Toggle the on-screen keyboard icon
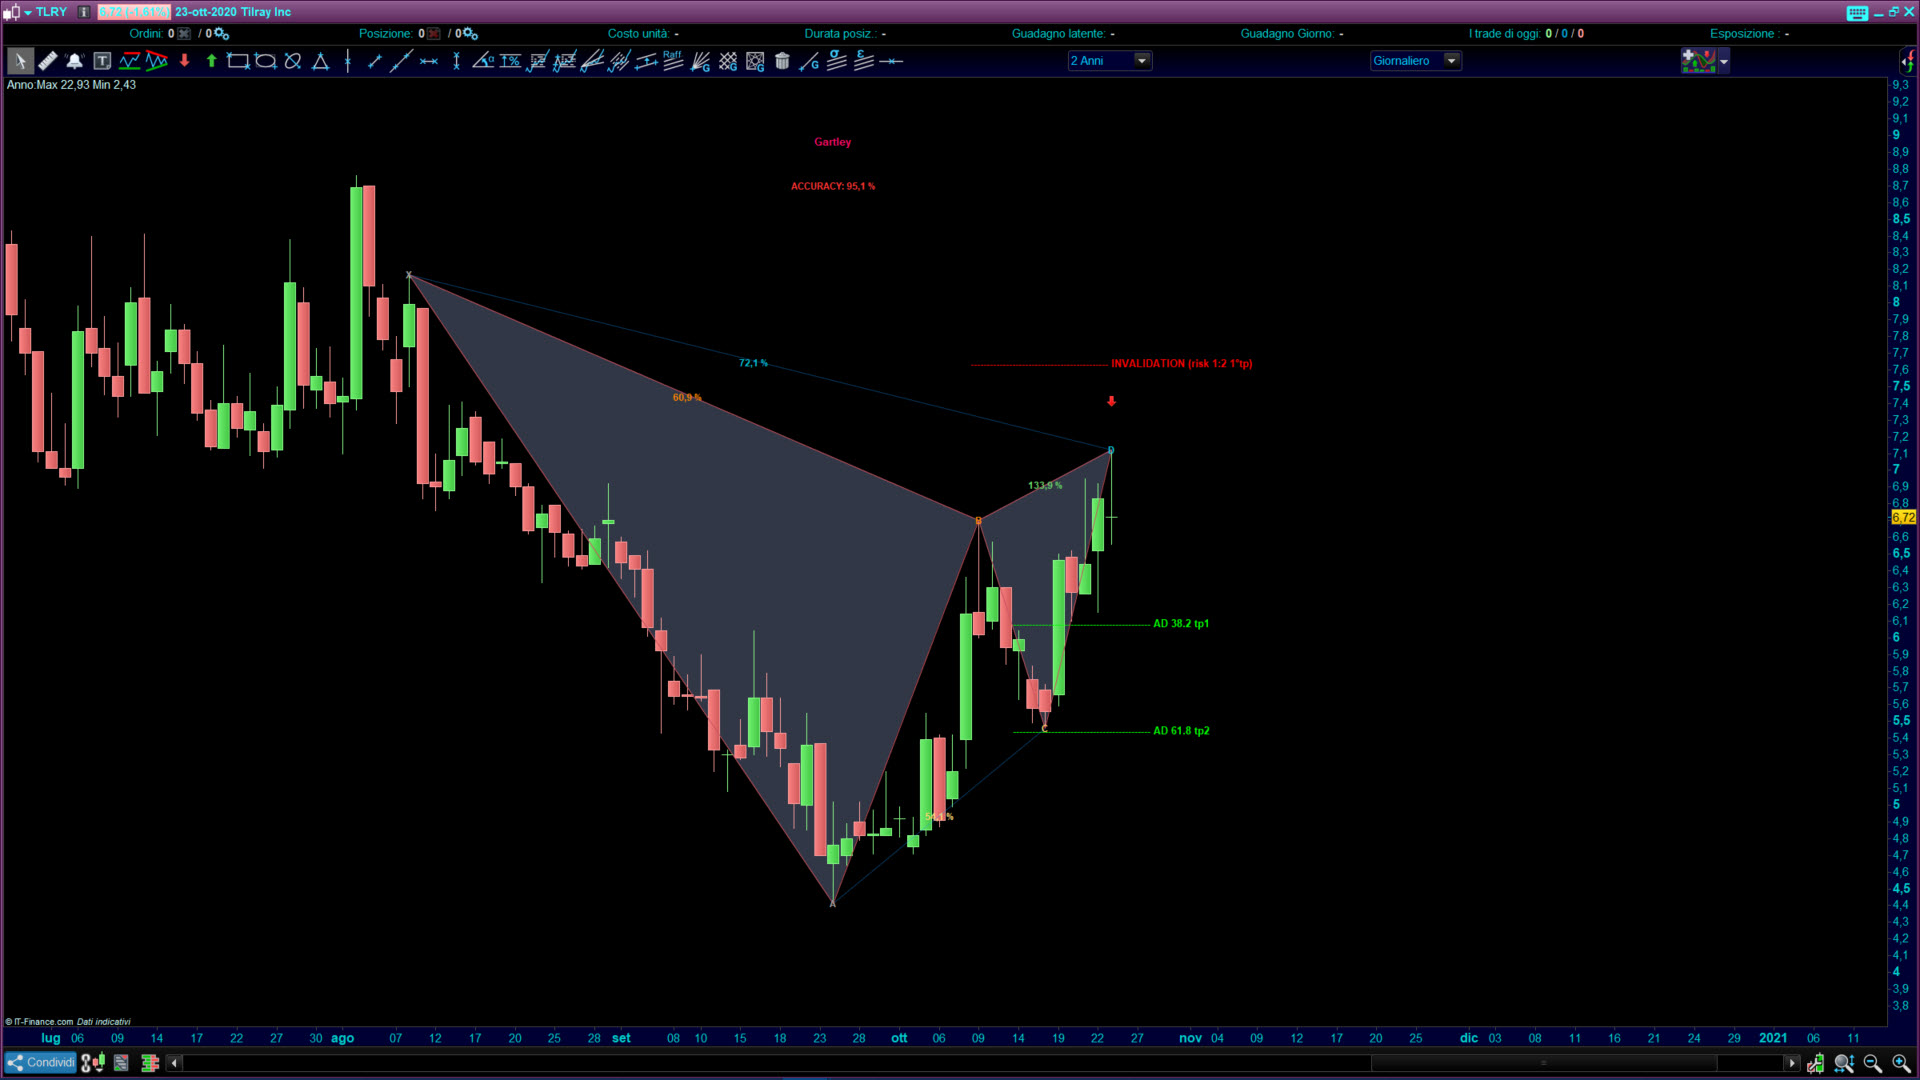Viewport: 1920px width, 1080px height. pyautogui.click(x=1857, y=12)
